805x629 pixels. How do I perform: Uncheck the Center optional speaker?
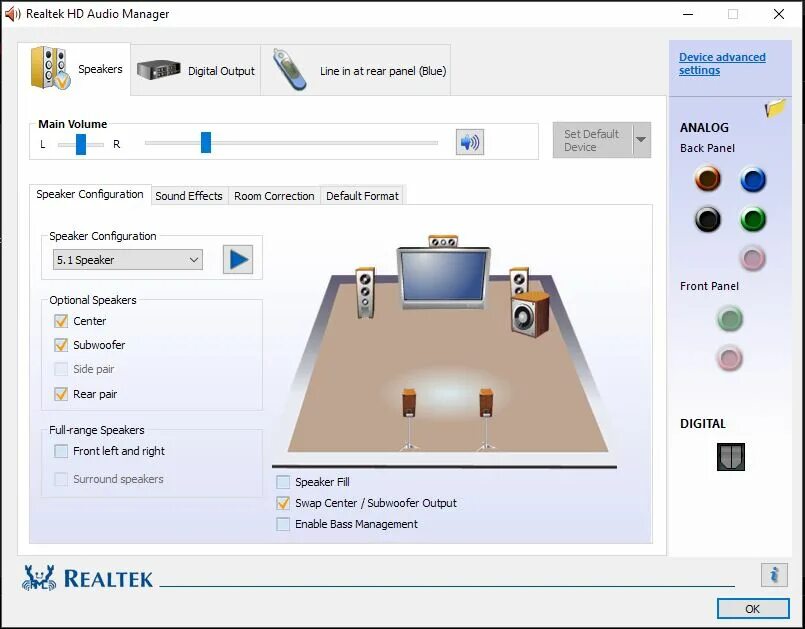coord(61,321)
